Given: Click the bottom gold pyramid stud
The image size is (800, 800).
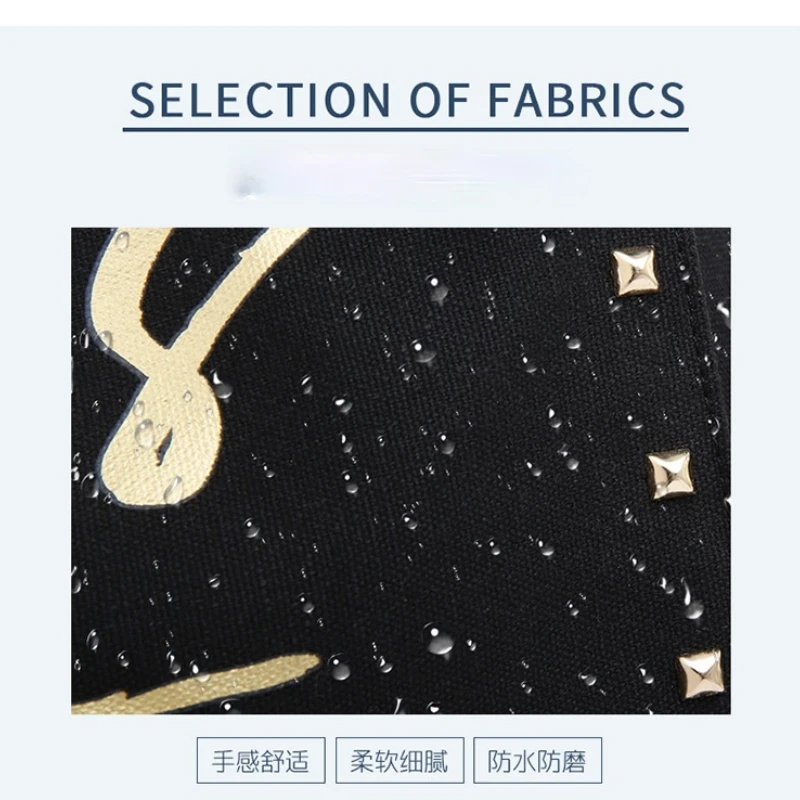Looking at the screenshot, I should [x=701, y=675].
